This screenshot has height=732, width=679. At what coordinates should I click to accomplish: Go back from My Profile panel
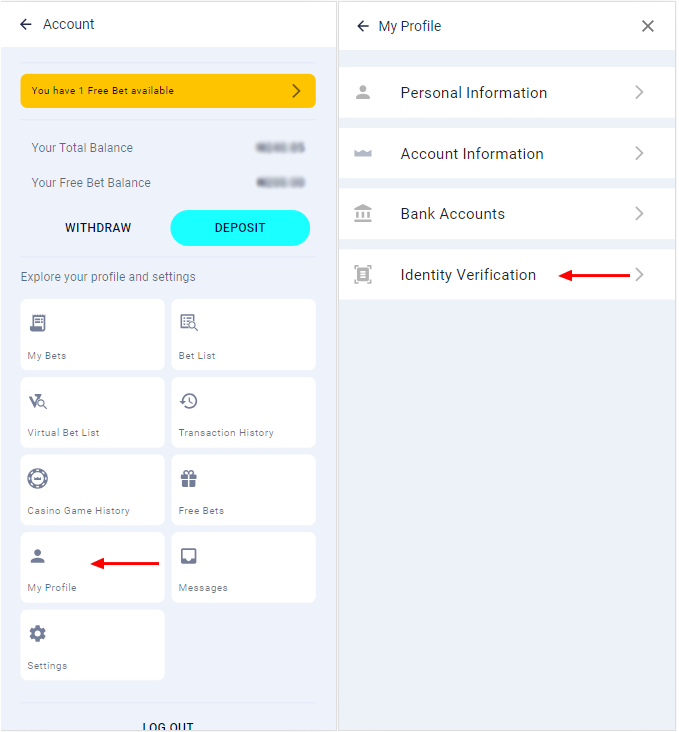pyautogui.click(x=362, y=26)
